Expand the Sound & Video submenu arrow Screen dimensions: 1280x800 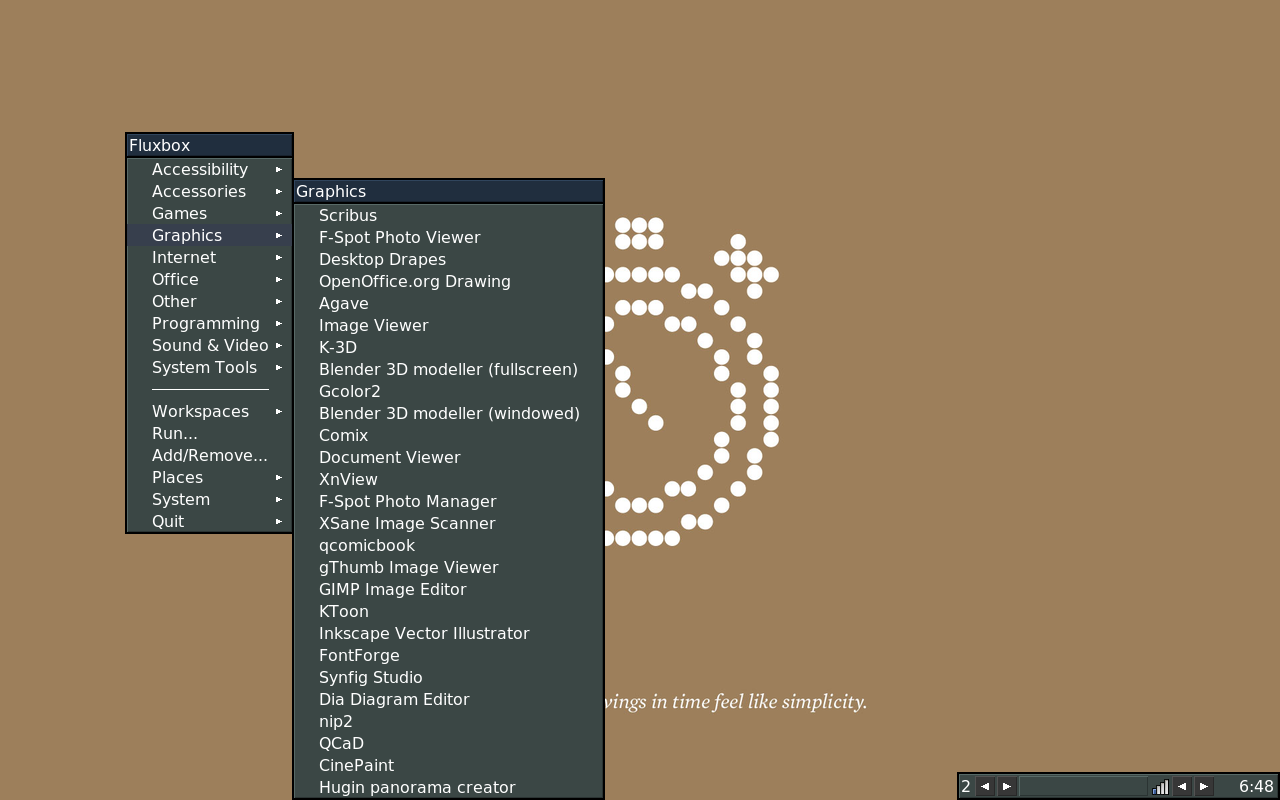279,345
